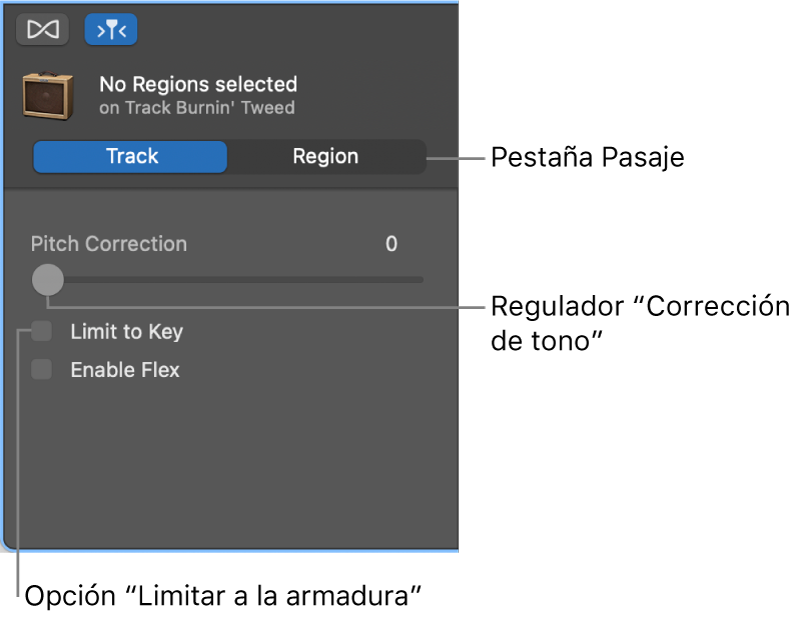Click the Pitch Correction value showing 0
The width and height of the screenshot is (806, 617).
pyautogui.click(x=391, y=243)
